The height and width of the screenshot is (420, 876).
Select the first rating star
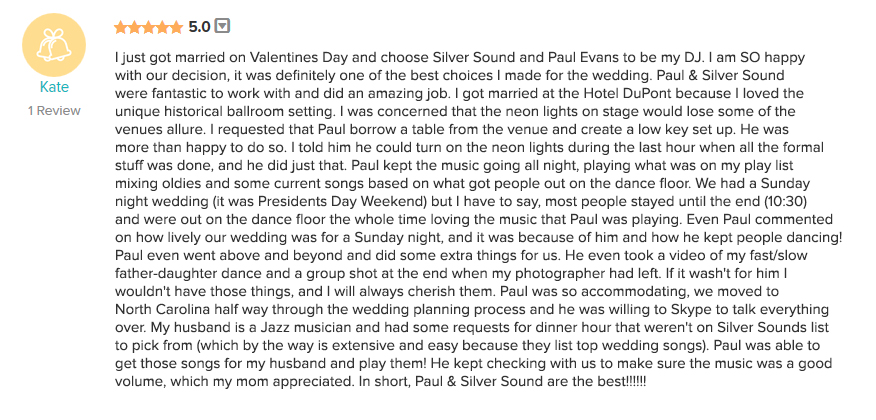click(x=121, y=27)
